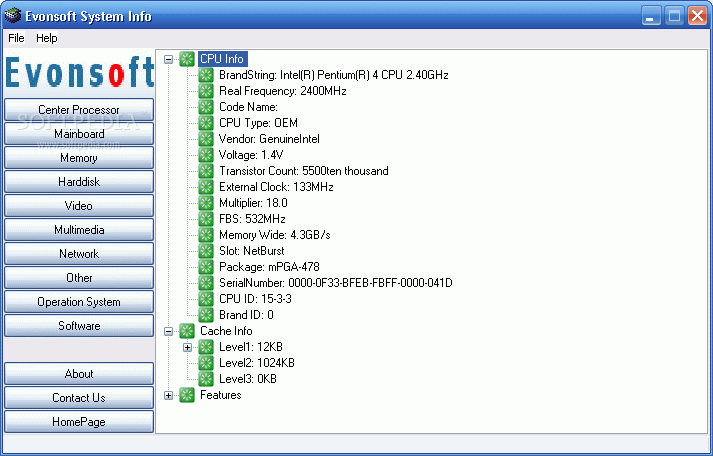713x456 pixels.
Task: Open the Harddisk section
Action: pos(79,182)
